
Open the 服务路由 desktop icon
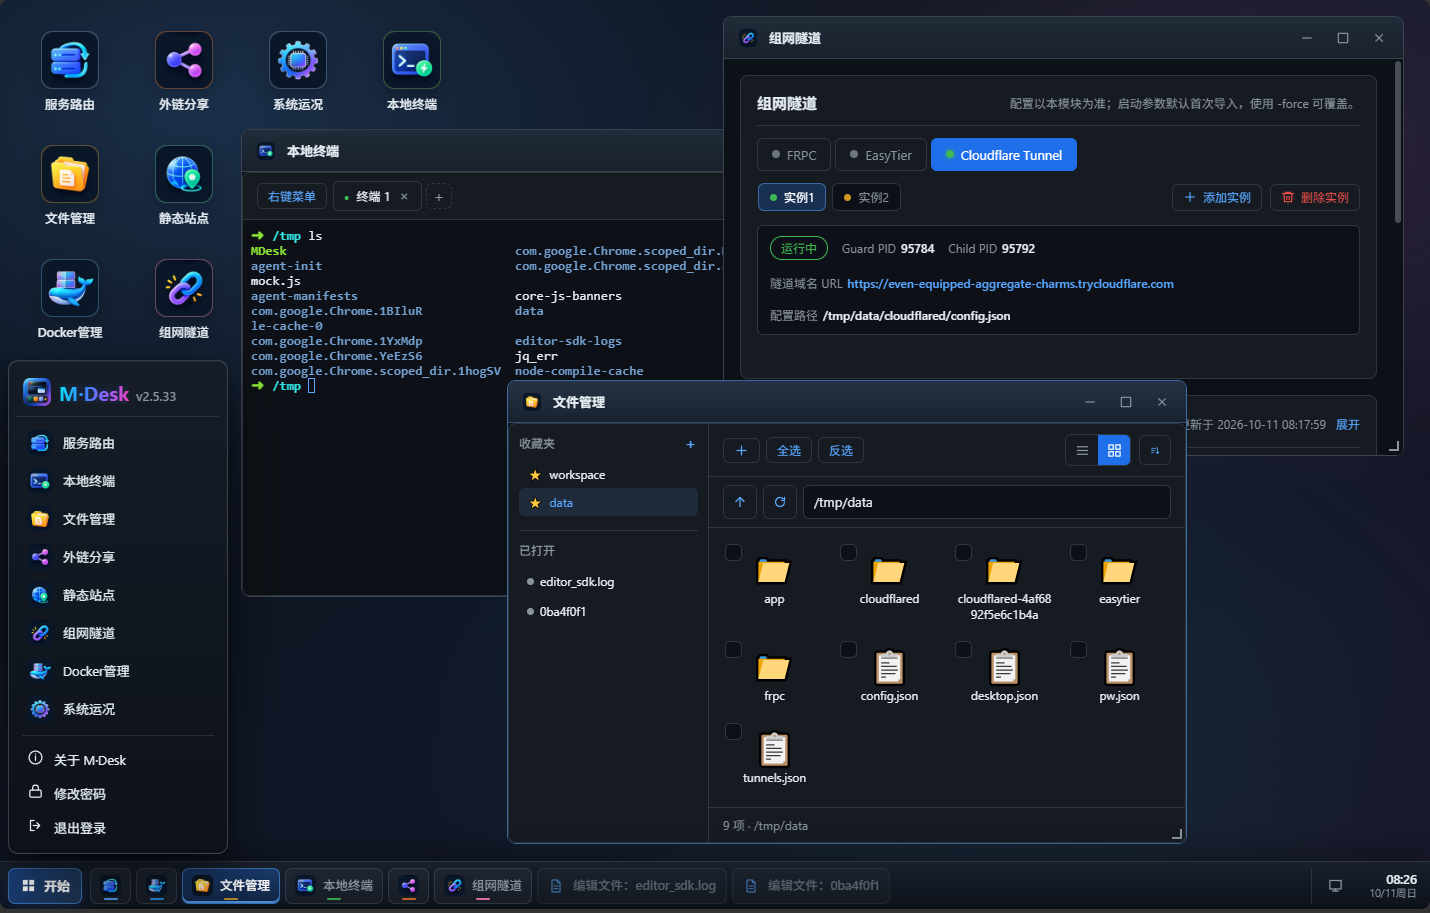pyautogui.click(x=70, y=72)
